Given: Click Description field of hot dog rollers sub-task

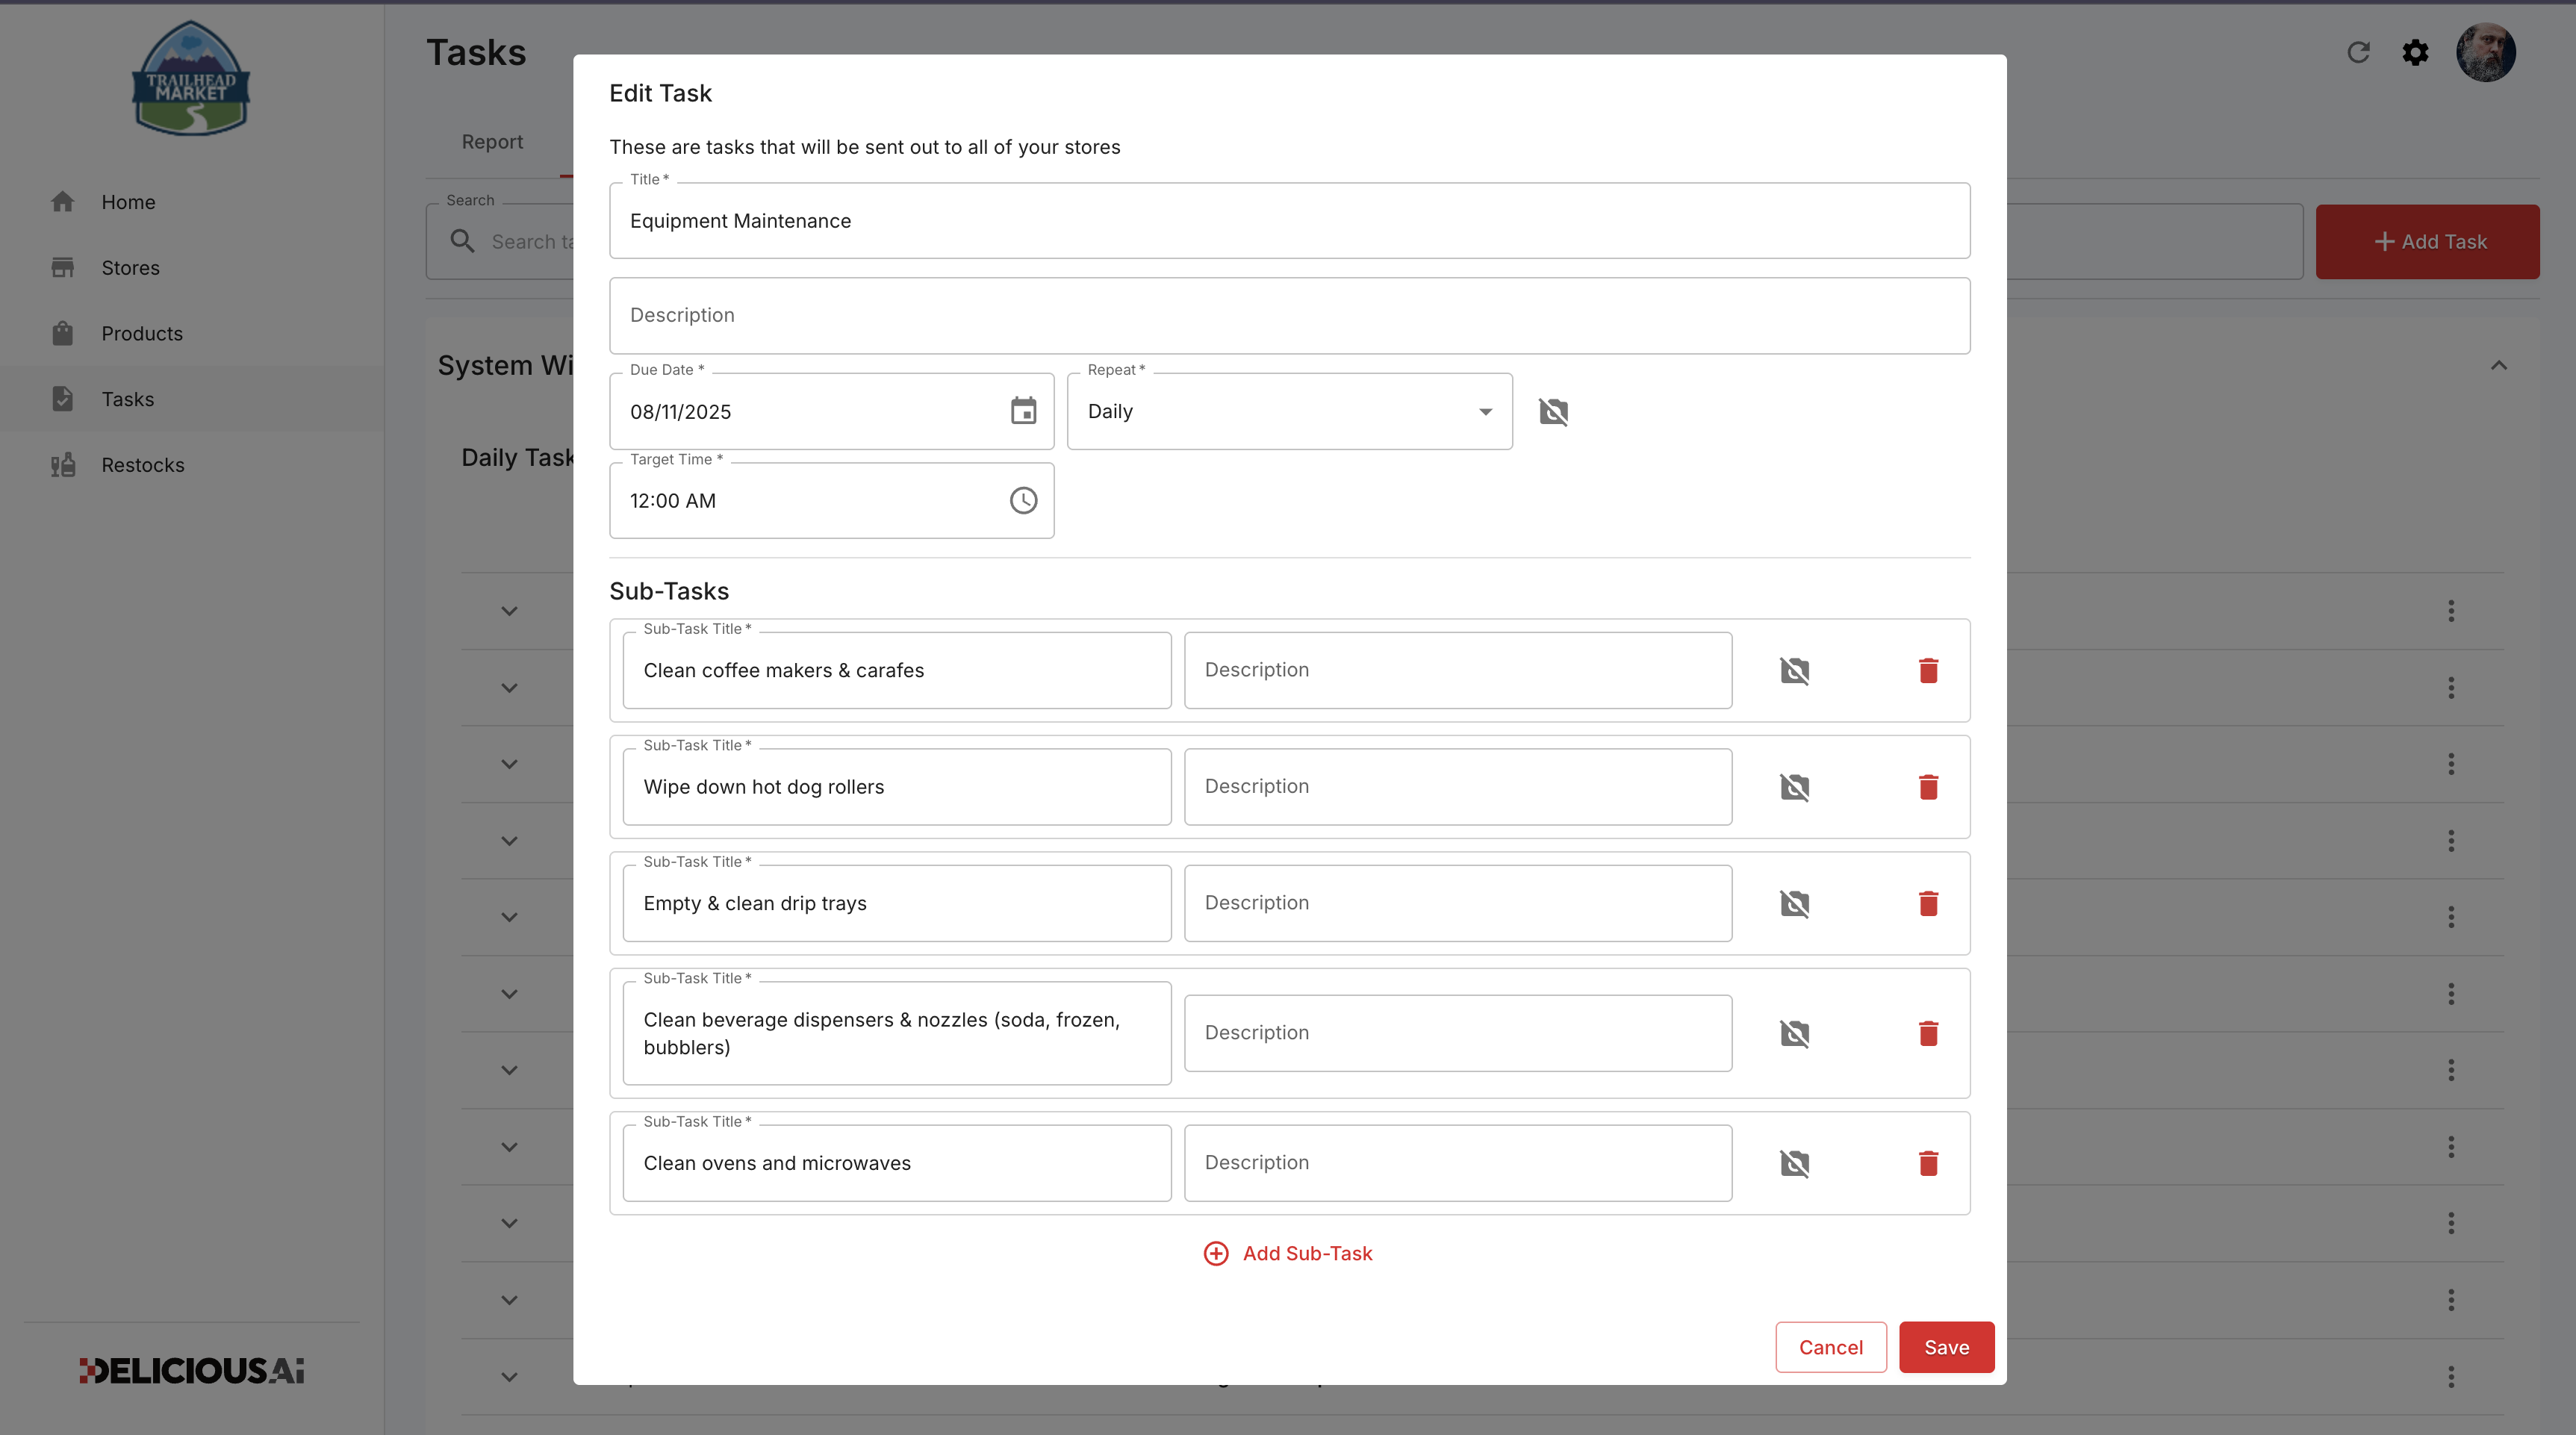Looking at the screenshot, I should pyautogui.click(x=1458, y=787).
